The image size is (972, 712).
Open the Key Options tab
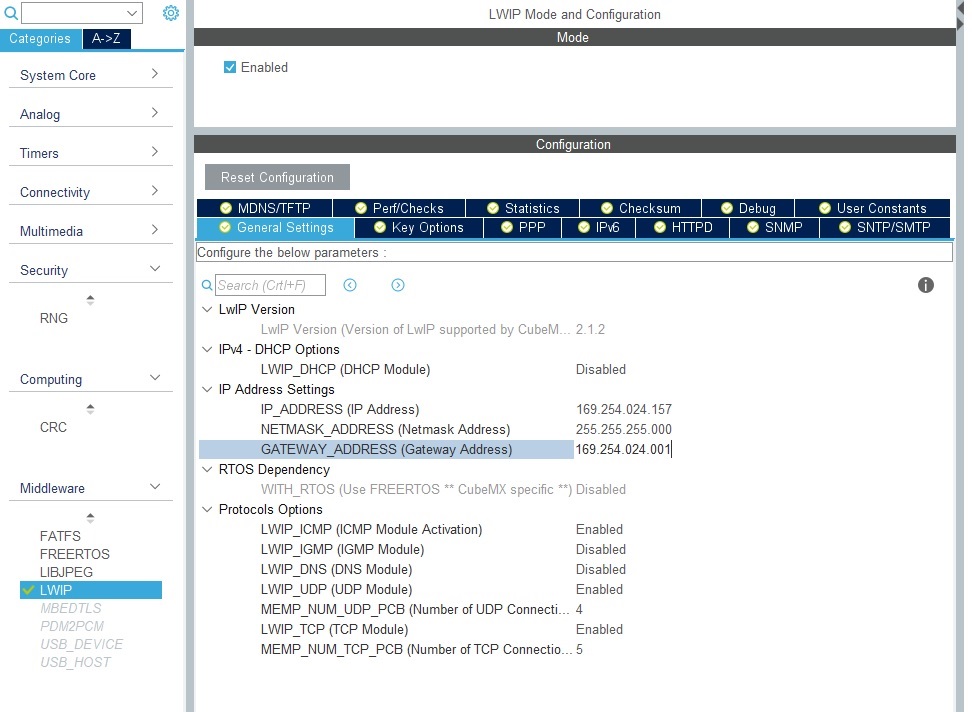coord(418,227)
